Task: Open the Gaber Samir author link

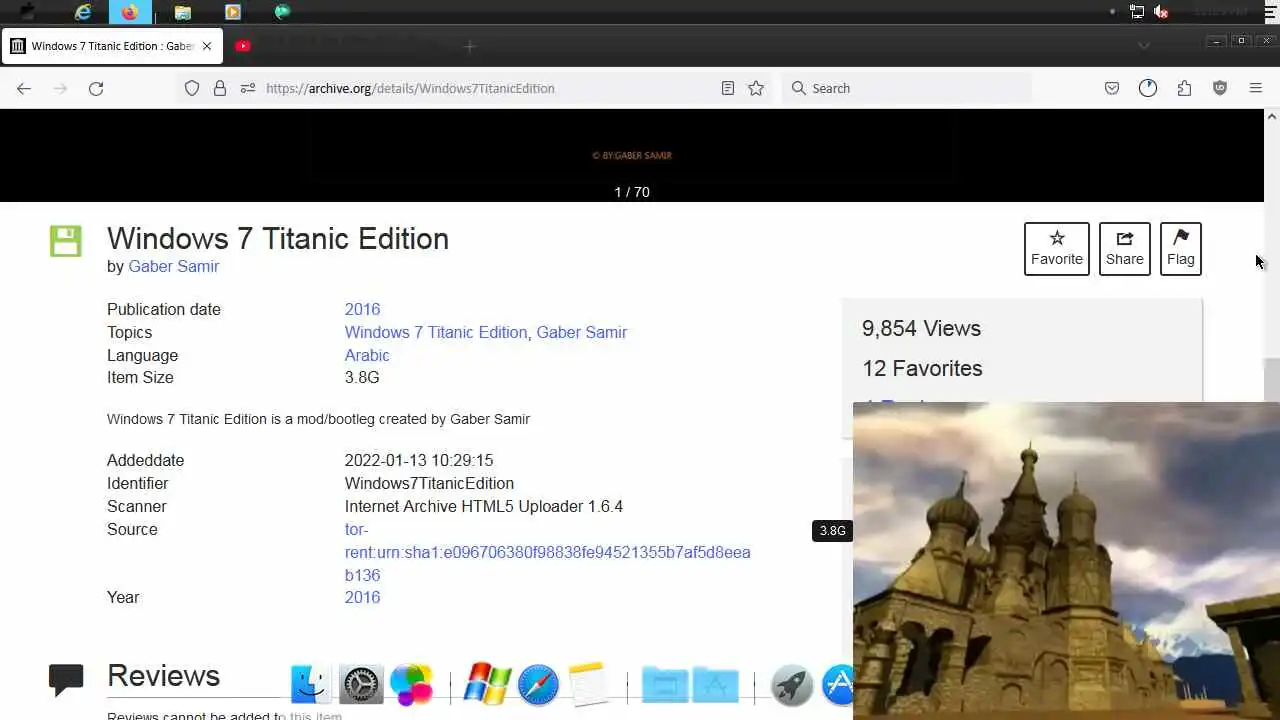Action: click(174, 266)
